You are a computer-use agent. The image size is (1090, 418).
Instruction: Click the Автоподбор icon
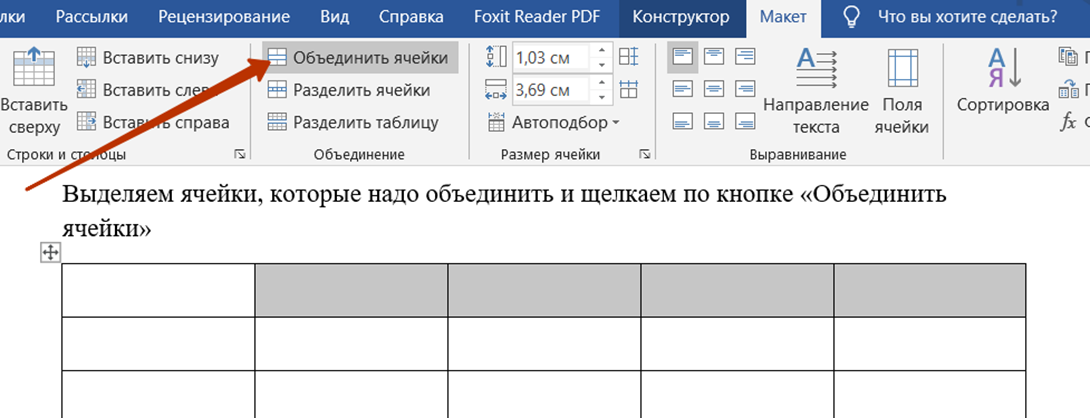click(x=496, y=122)
